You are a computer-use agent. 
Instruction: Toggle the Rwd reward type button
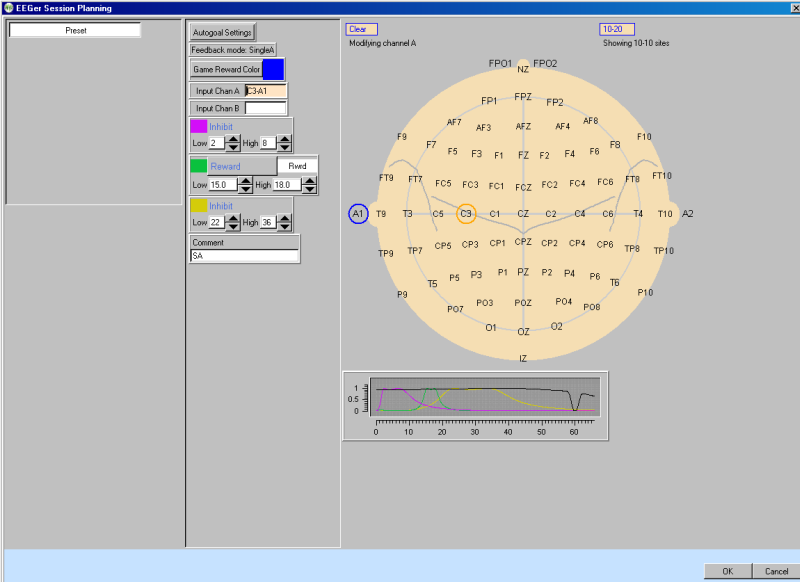tap(297, 166)
